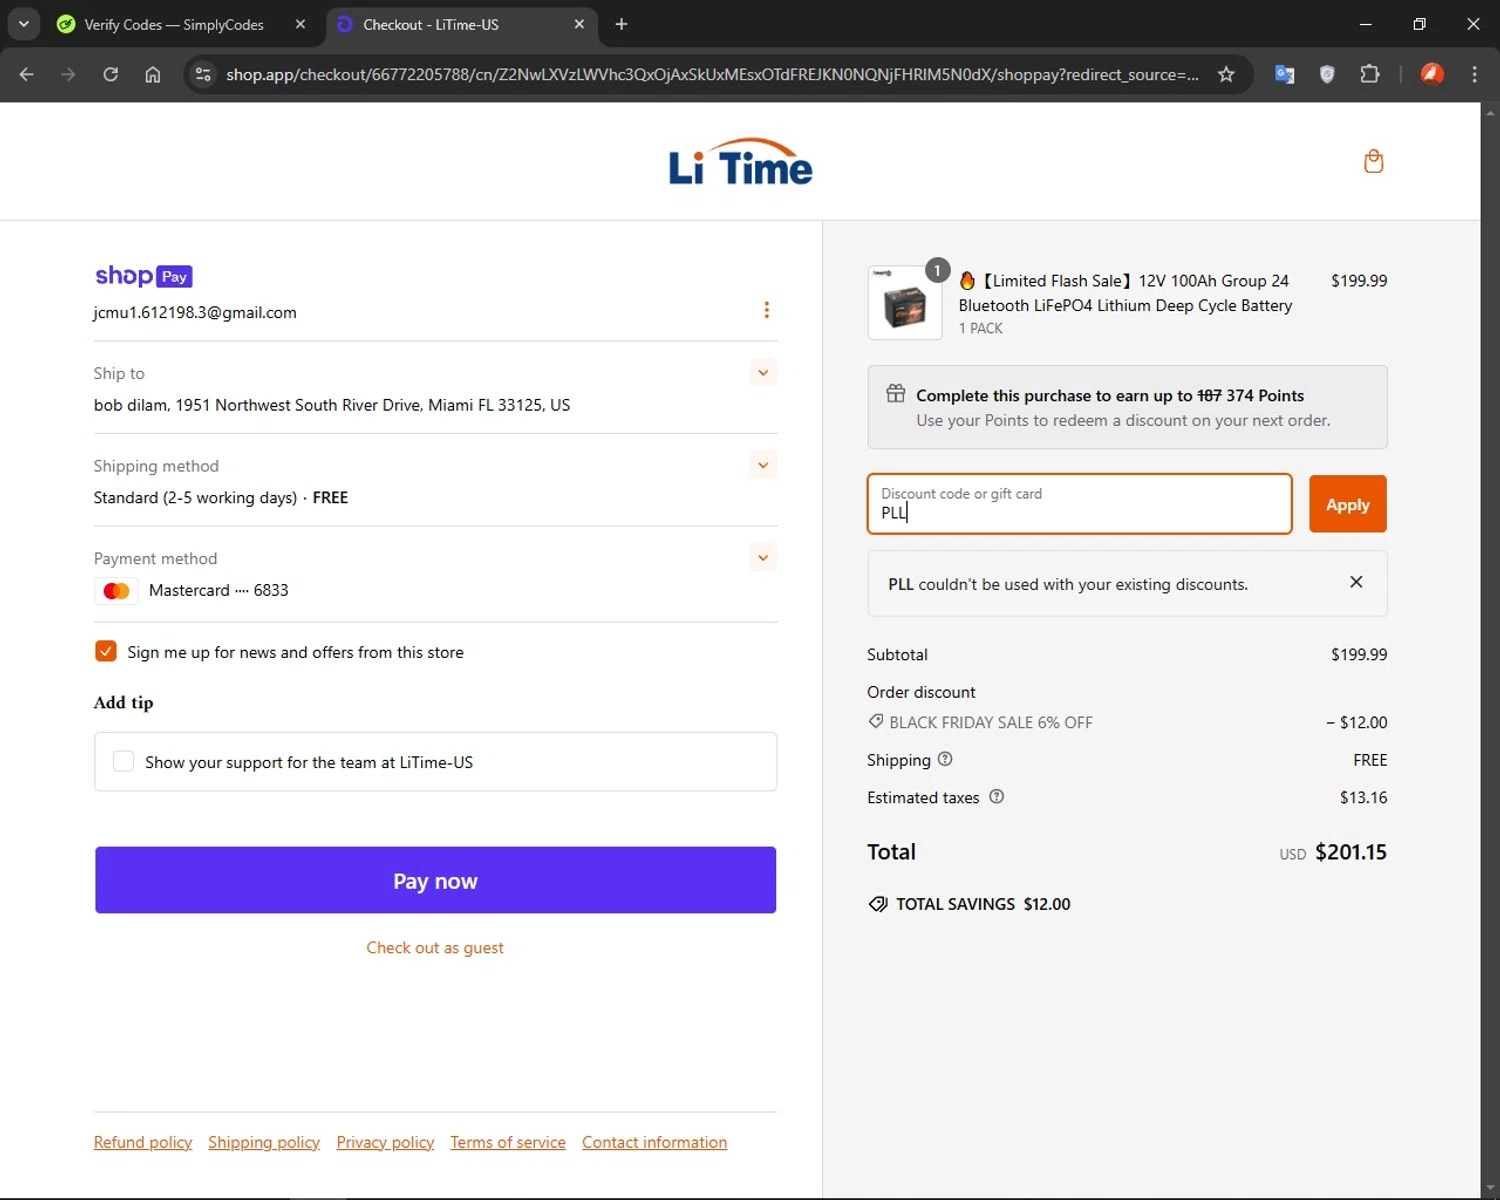Click the page vertical scrollbar

pyautogui.click(x=1490, y=650)
